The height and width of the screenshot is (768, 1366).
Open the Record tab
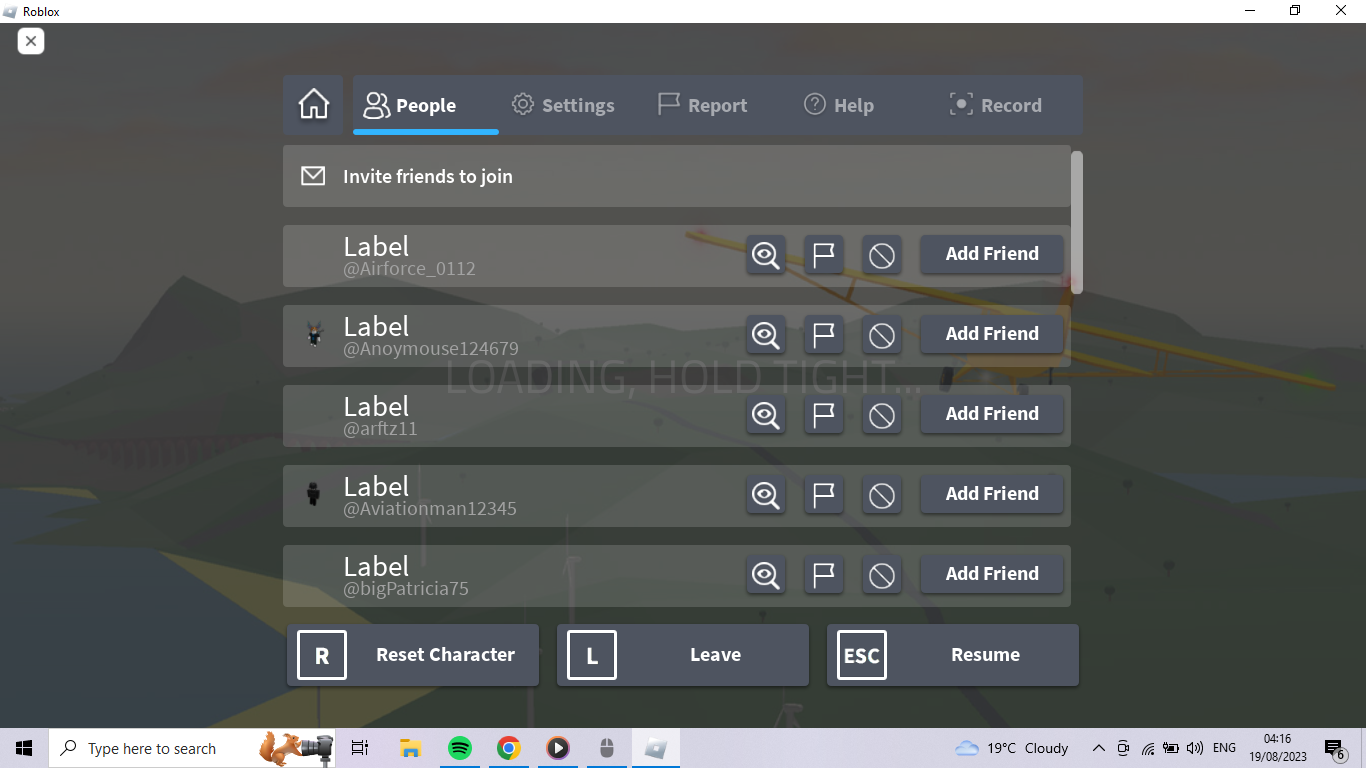[996, 105]
